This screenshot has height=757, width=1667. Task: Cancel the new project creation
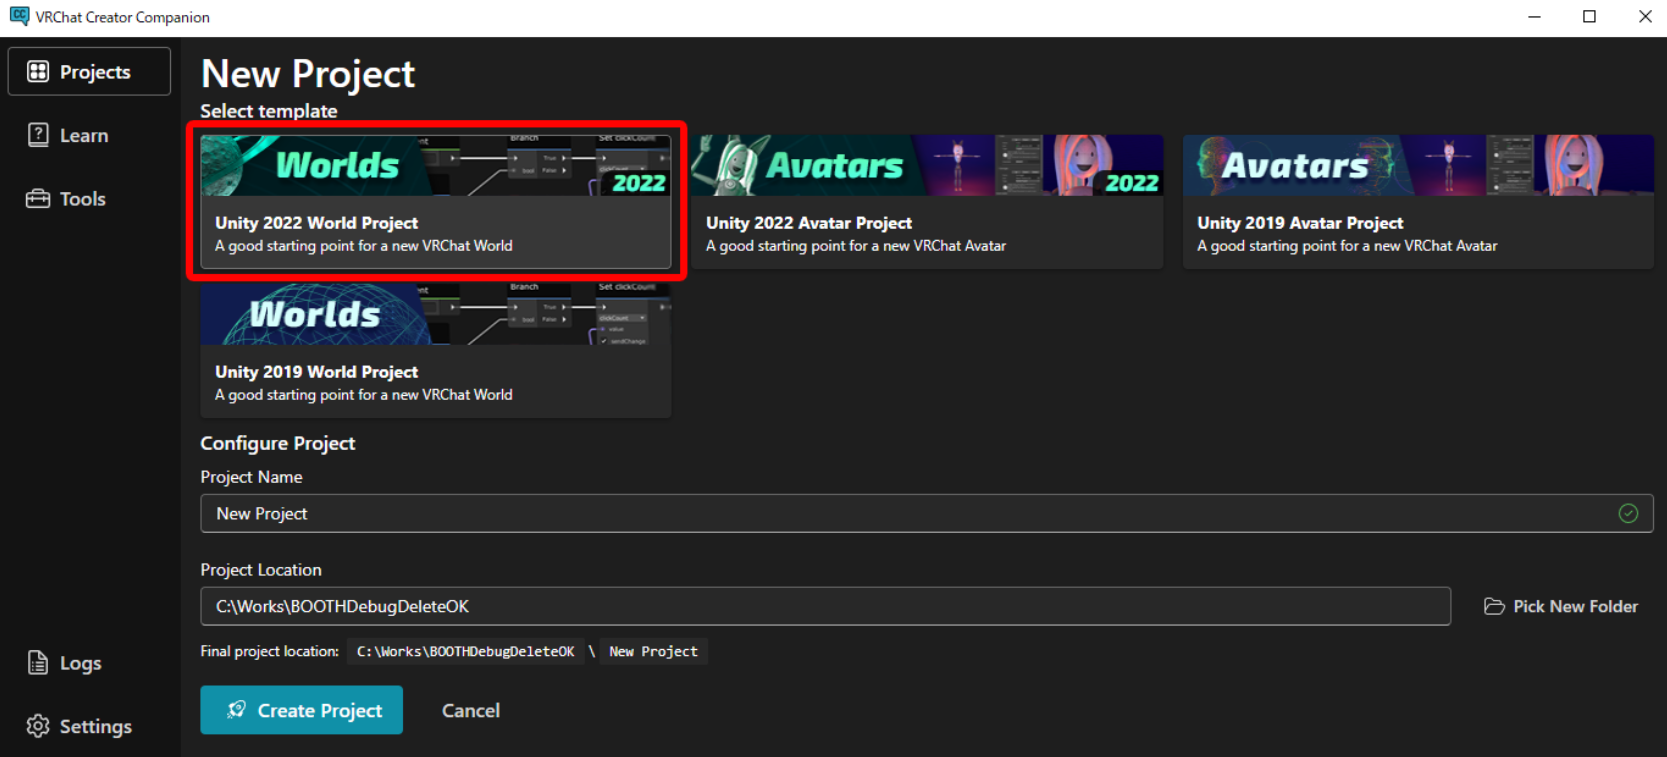click(471, 710)
